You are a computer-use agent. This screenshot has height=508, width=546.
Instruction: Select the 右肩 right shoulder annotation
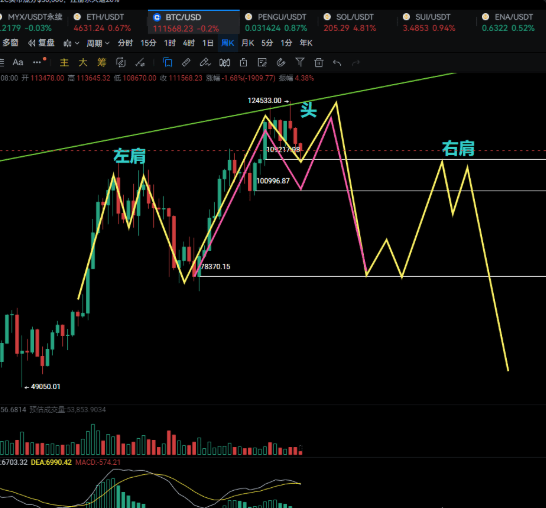click(x=458, y=148)
